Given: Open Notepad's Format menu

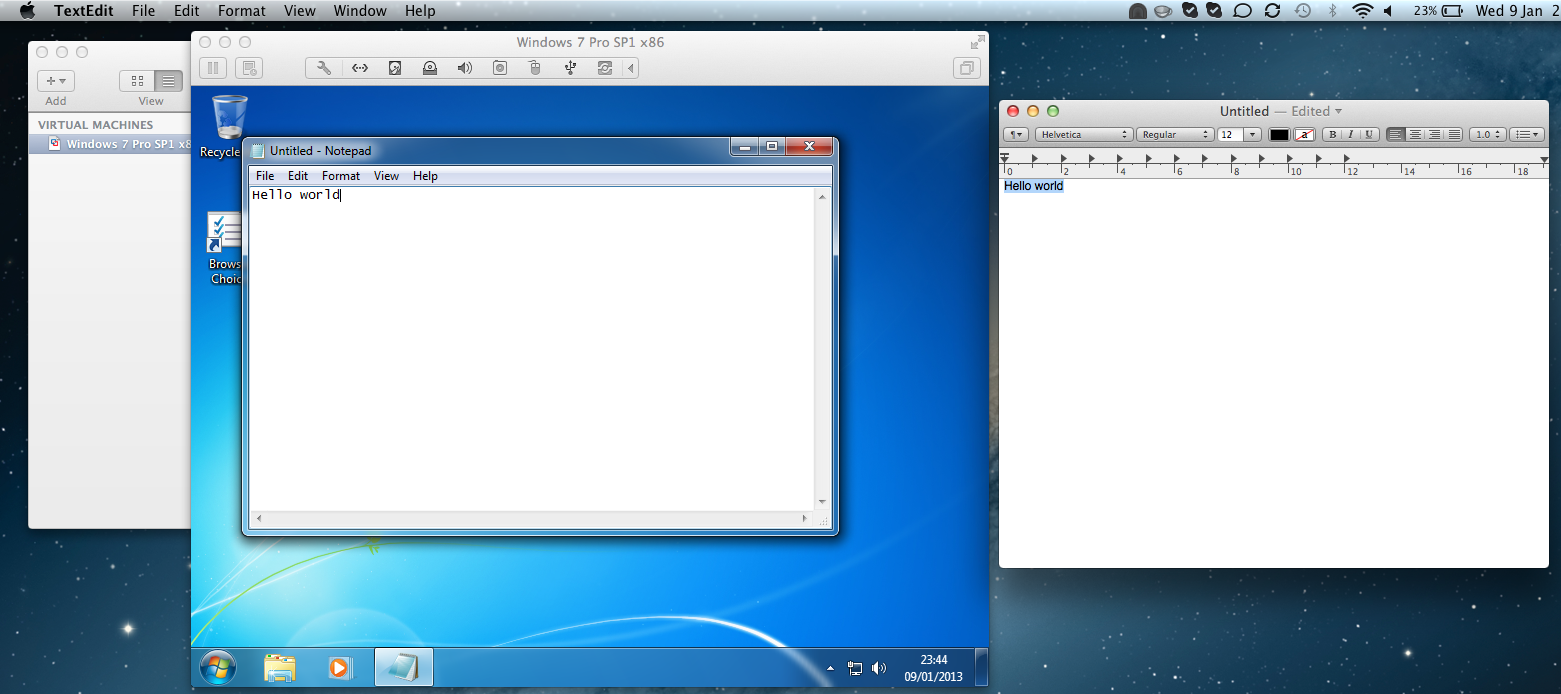Looking at the screenshot, I should [x=340, y=176].
